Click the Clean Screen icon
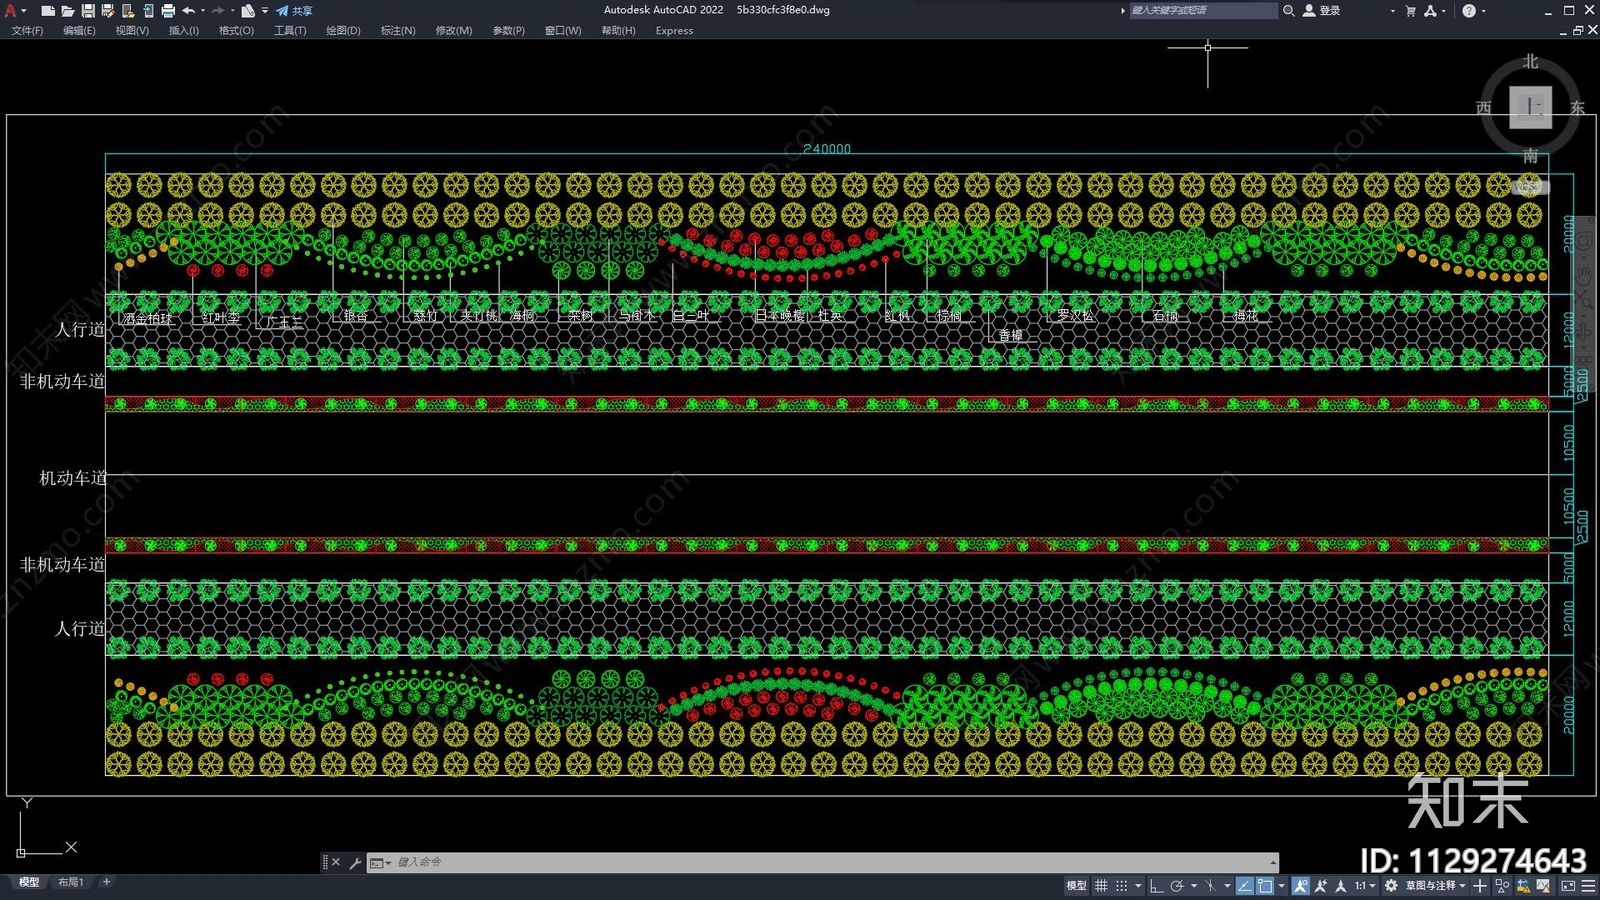 point(1567,886)
